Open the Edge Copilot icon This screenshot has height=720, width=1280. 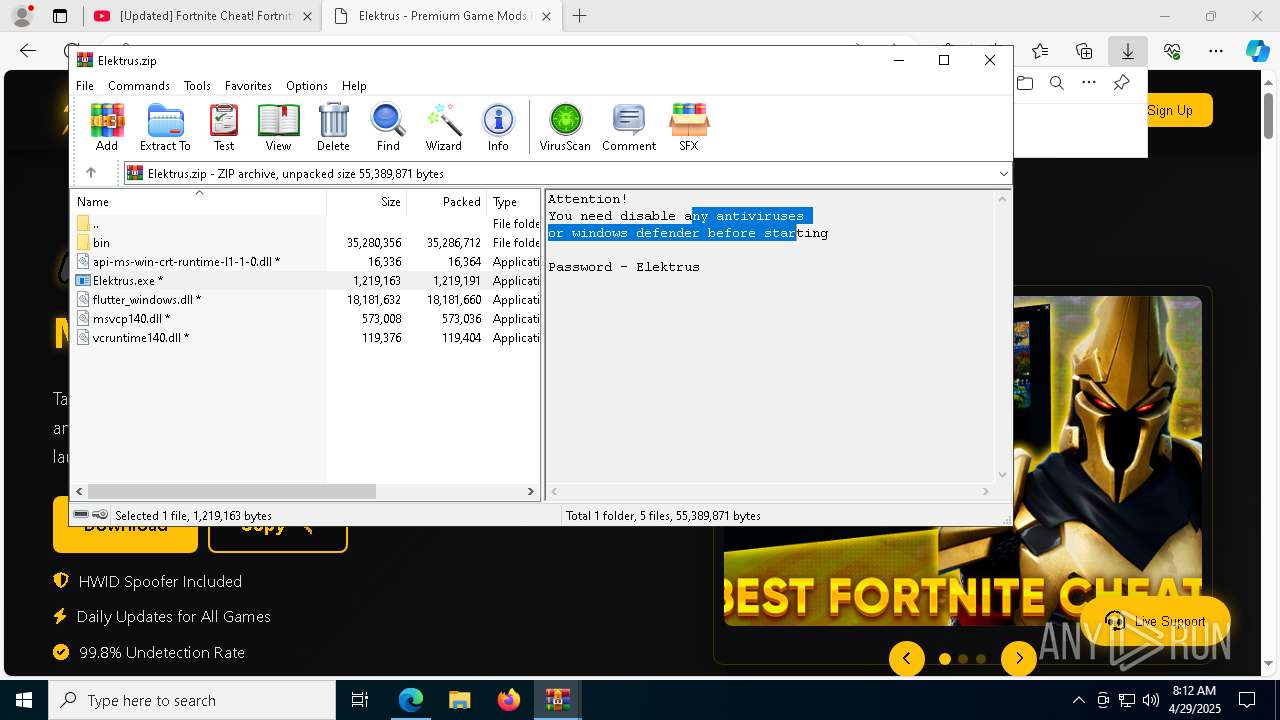[x=1257, y=51]
